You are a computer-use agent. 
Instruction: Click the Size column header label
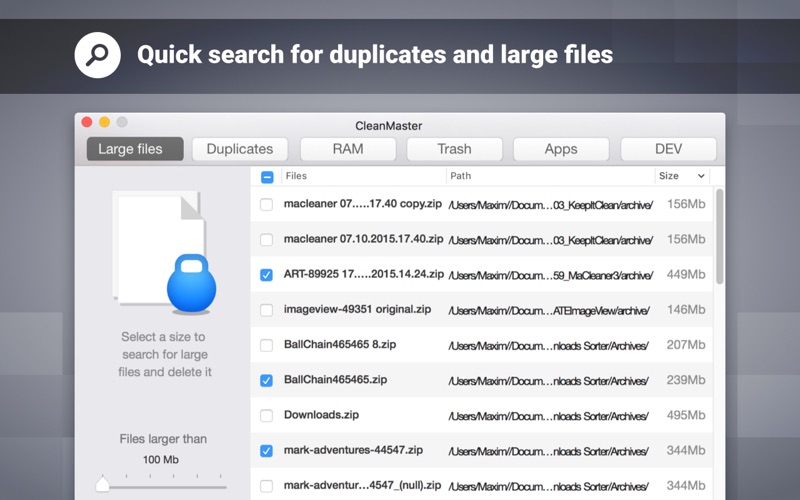668,176
